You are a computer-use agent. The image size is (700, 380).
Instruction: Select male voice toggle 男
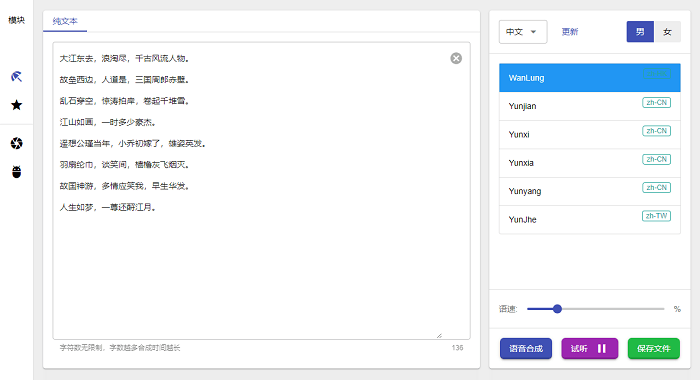point(640,32)
